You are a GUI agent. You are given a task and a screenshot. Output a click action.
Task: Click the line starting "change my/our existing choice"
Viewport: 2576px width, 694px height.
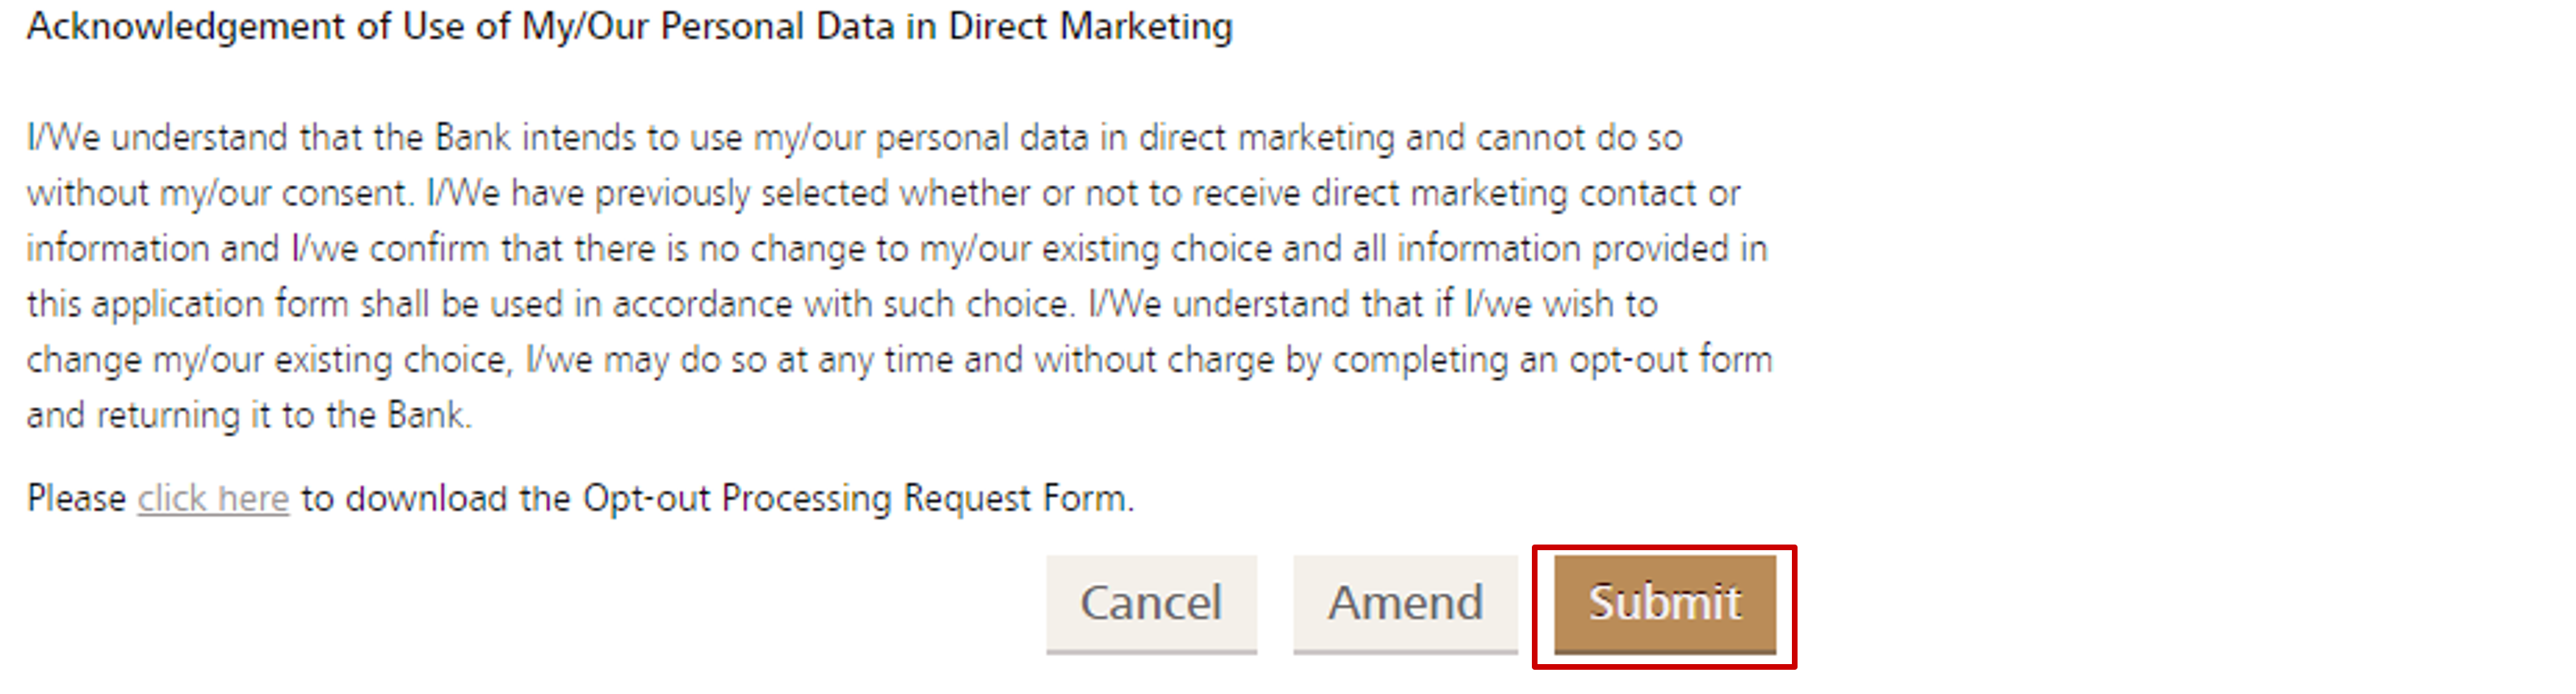coord(268,360)
